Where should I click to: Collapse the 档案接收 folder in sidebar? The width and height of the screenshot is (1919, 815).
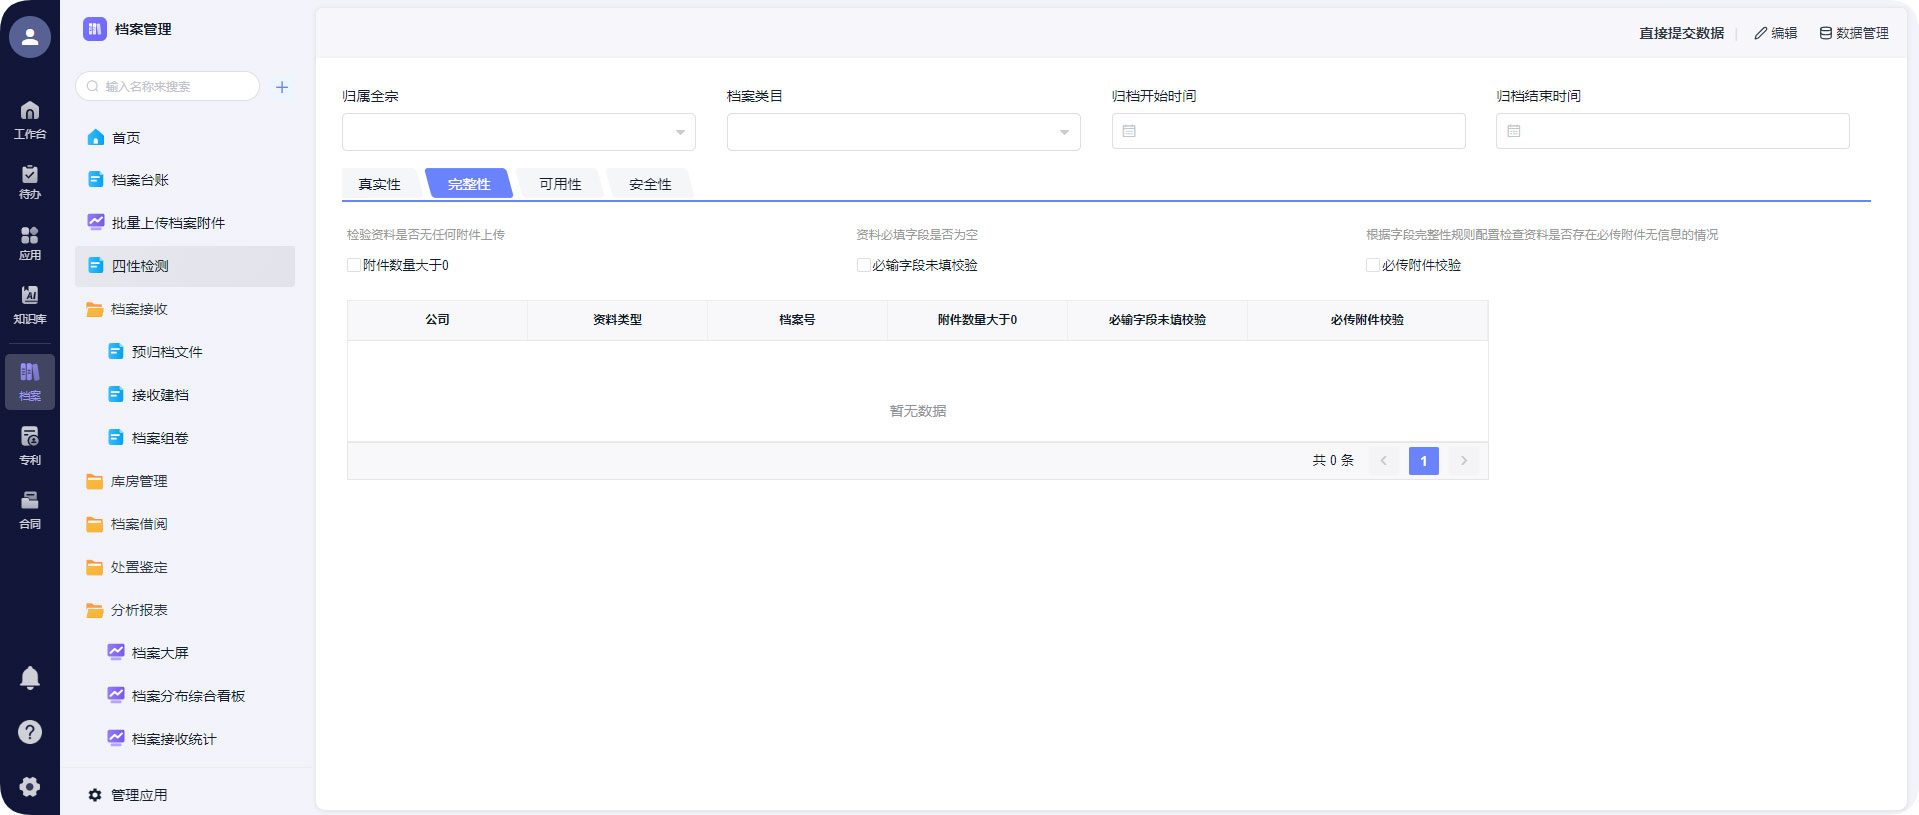[x=139, y=309]
